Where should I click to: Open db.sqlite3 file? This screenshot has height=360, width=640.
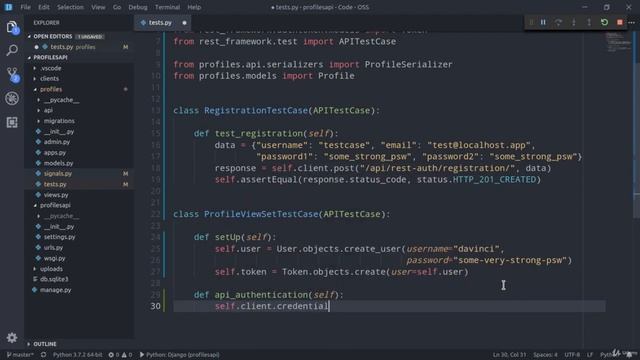[54, 279]
